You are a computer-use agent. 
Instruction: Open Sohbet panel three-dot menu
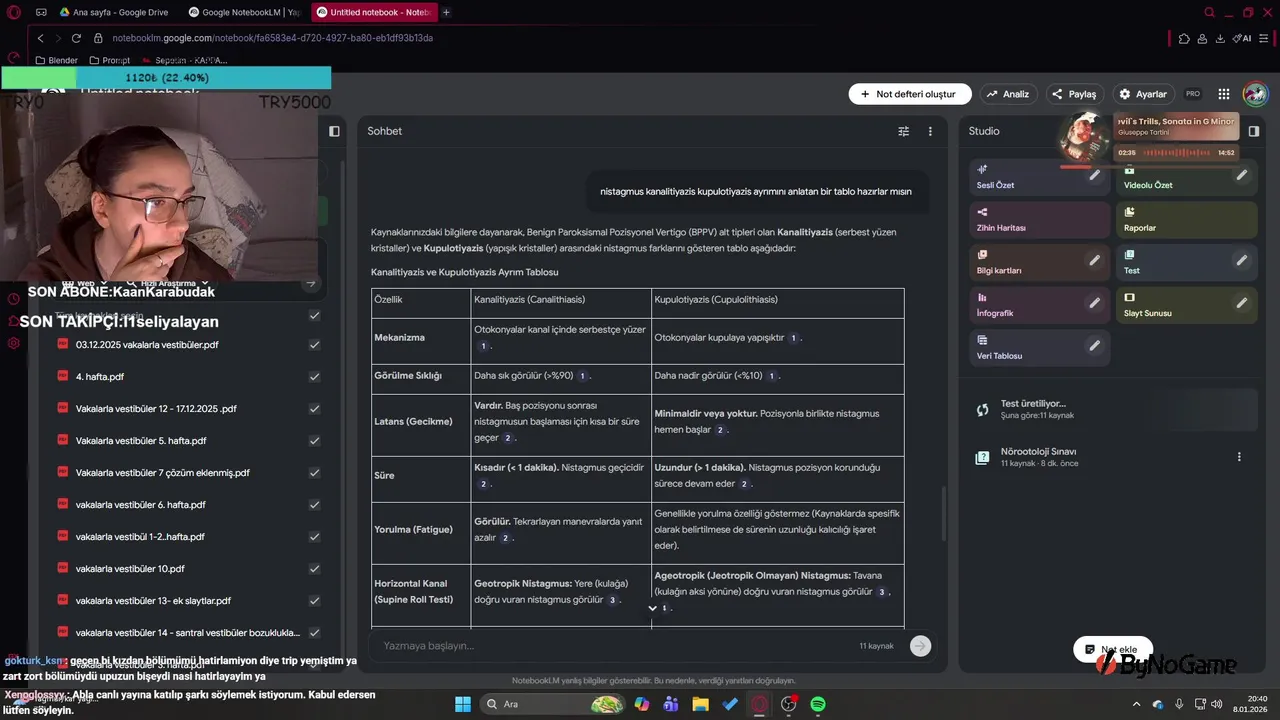(930, 131)
